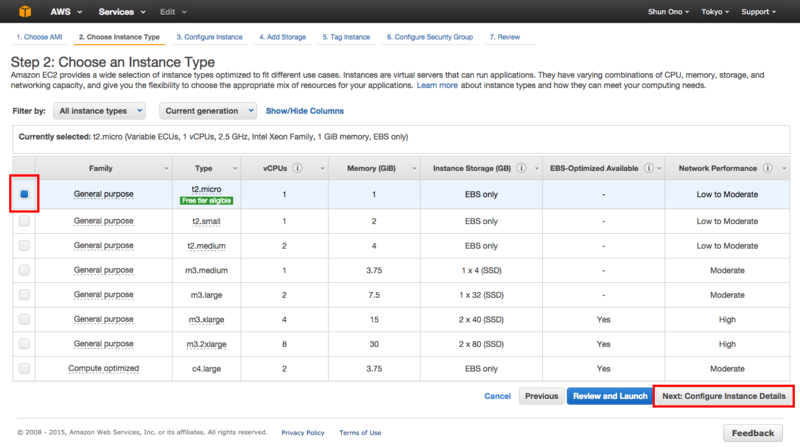Select the c4.large instance checkbox

(24, 368)
